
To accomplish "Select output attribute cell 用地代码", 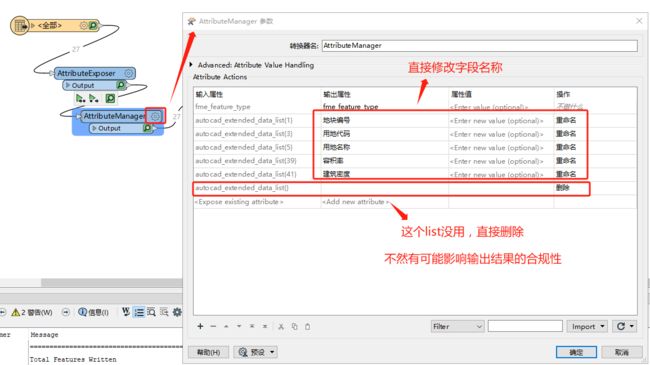I will click(x=385, y=134).
